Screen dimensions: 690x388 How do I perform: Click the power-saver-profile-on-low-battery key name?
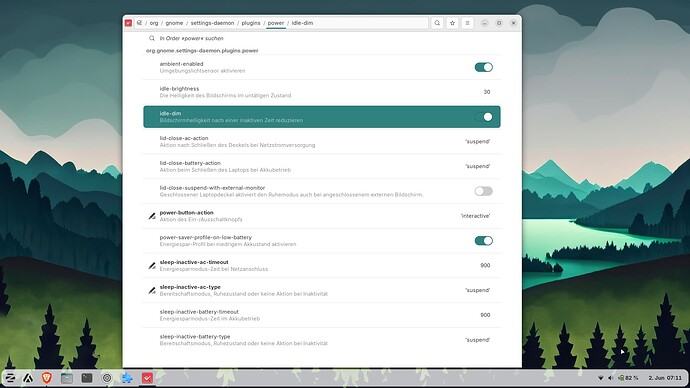click(x=206, y=238)
